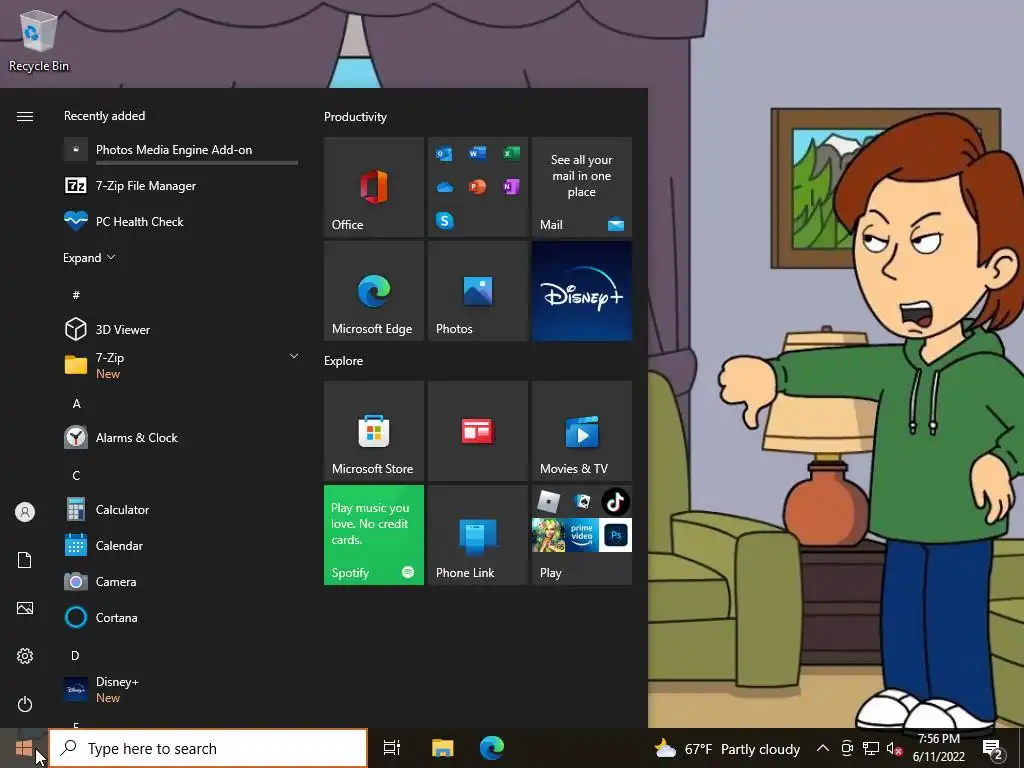Click the Windows Start button

(24, 748)
